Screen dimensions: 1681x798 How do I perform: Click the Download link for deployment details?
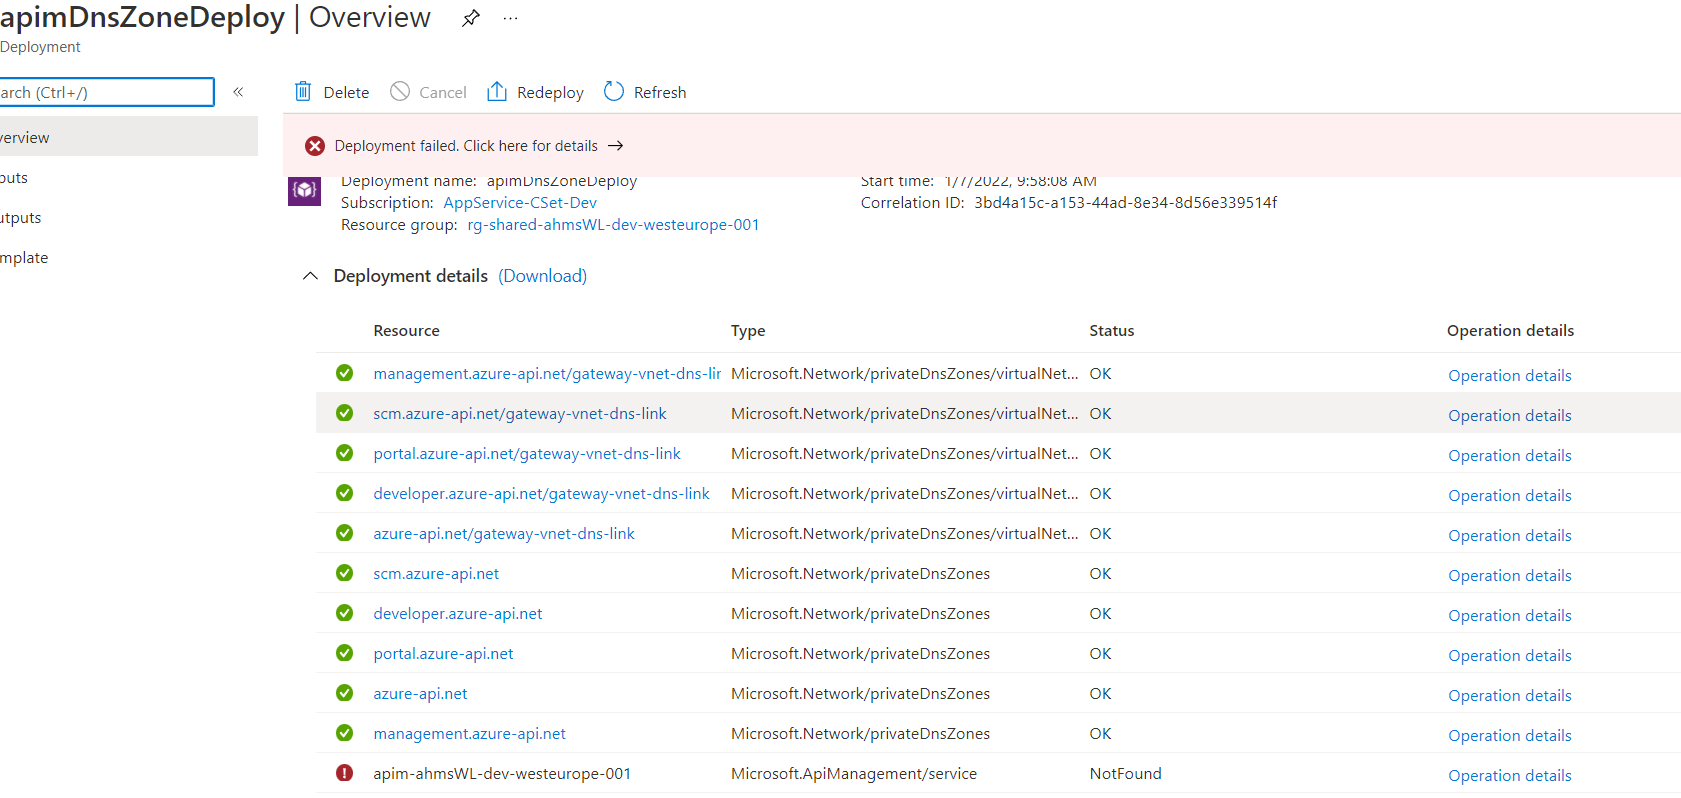click(543, 276)
